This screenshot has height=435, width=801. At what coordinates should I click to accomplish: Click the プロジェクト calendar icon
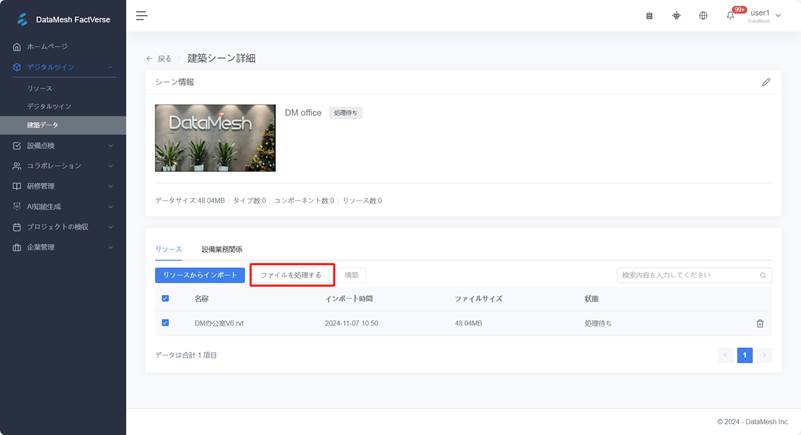17,227
